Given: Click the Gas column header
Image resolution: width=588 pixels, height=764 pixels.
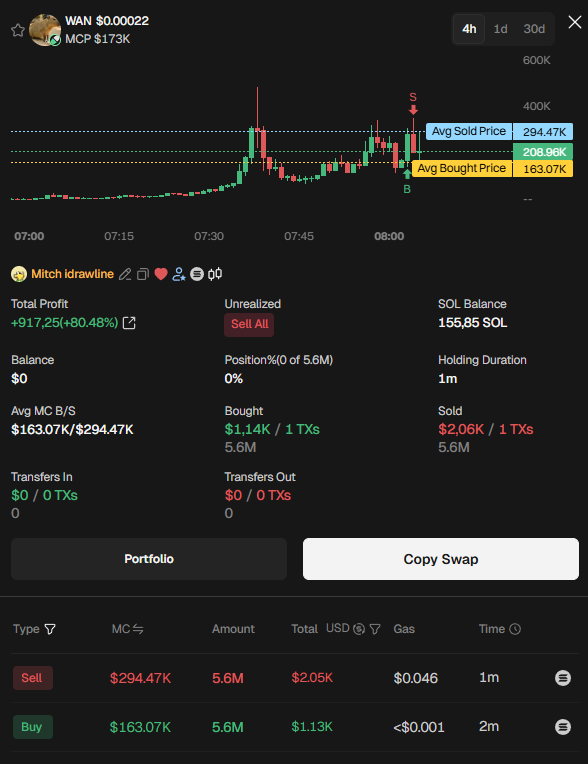Looking at the screenshot, I should click(404, 629).
